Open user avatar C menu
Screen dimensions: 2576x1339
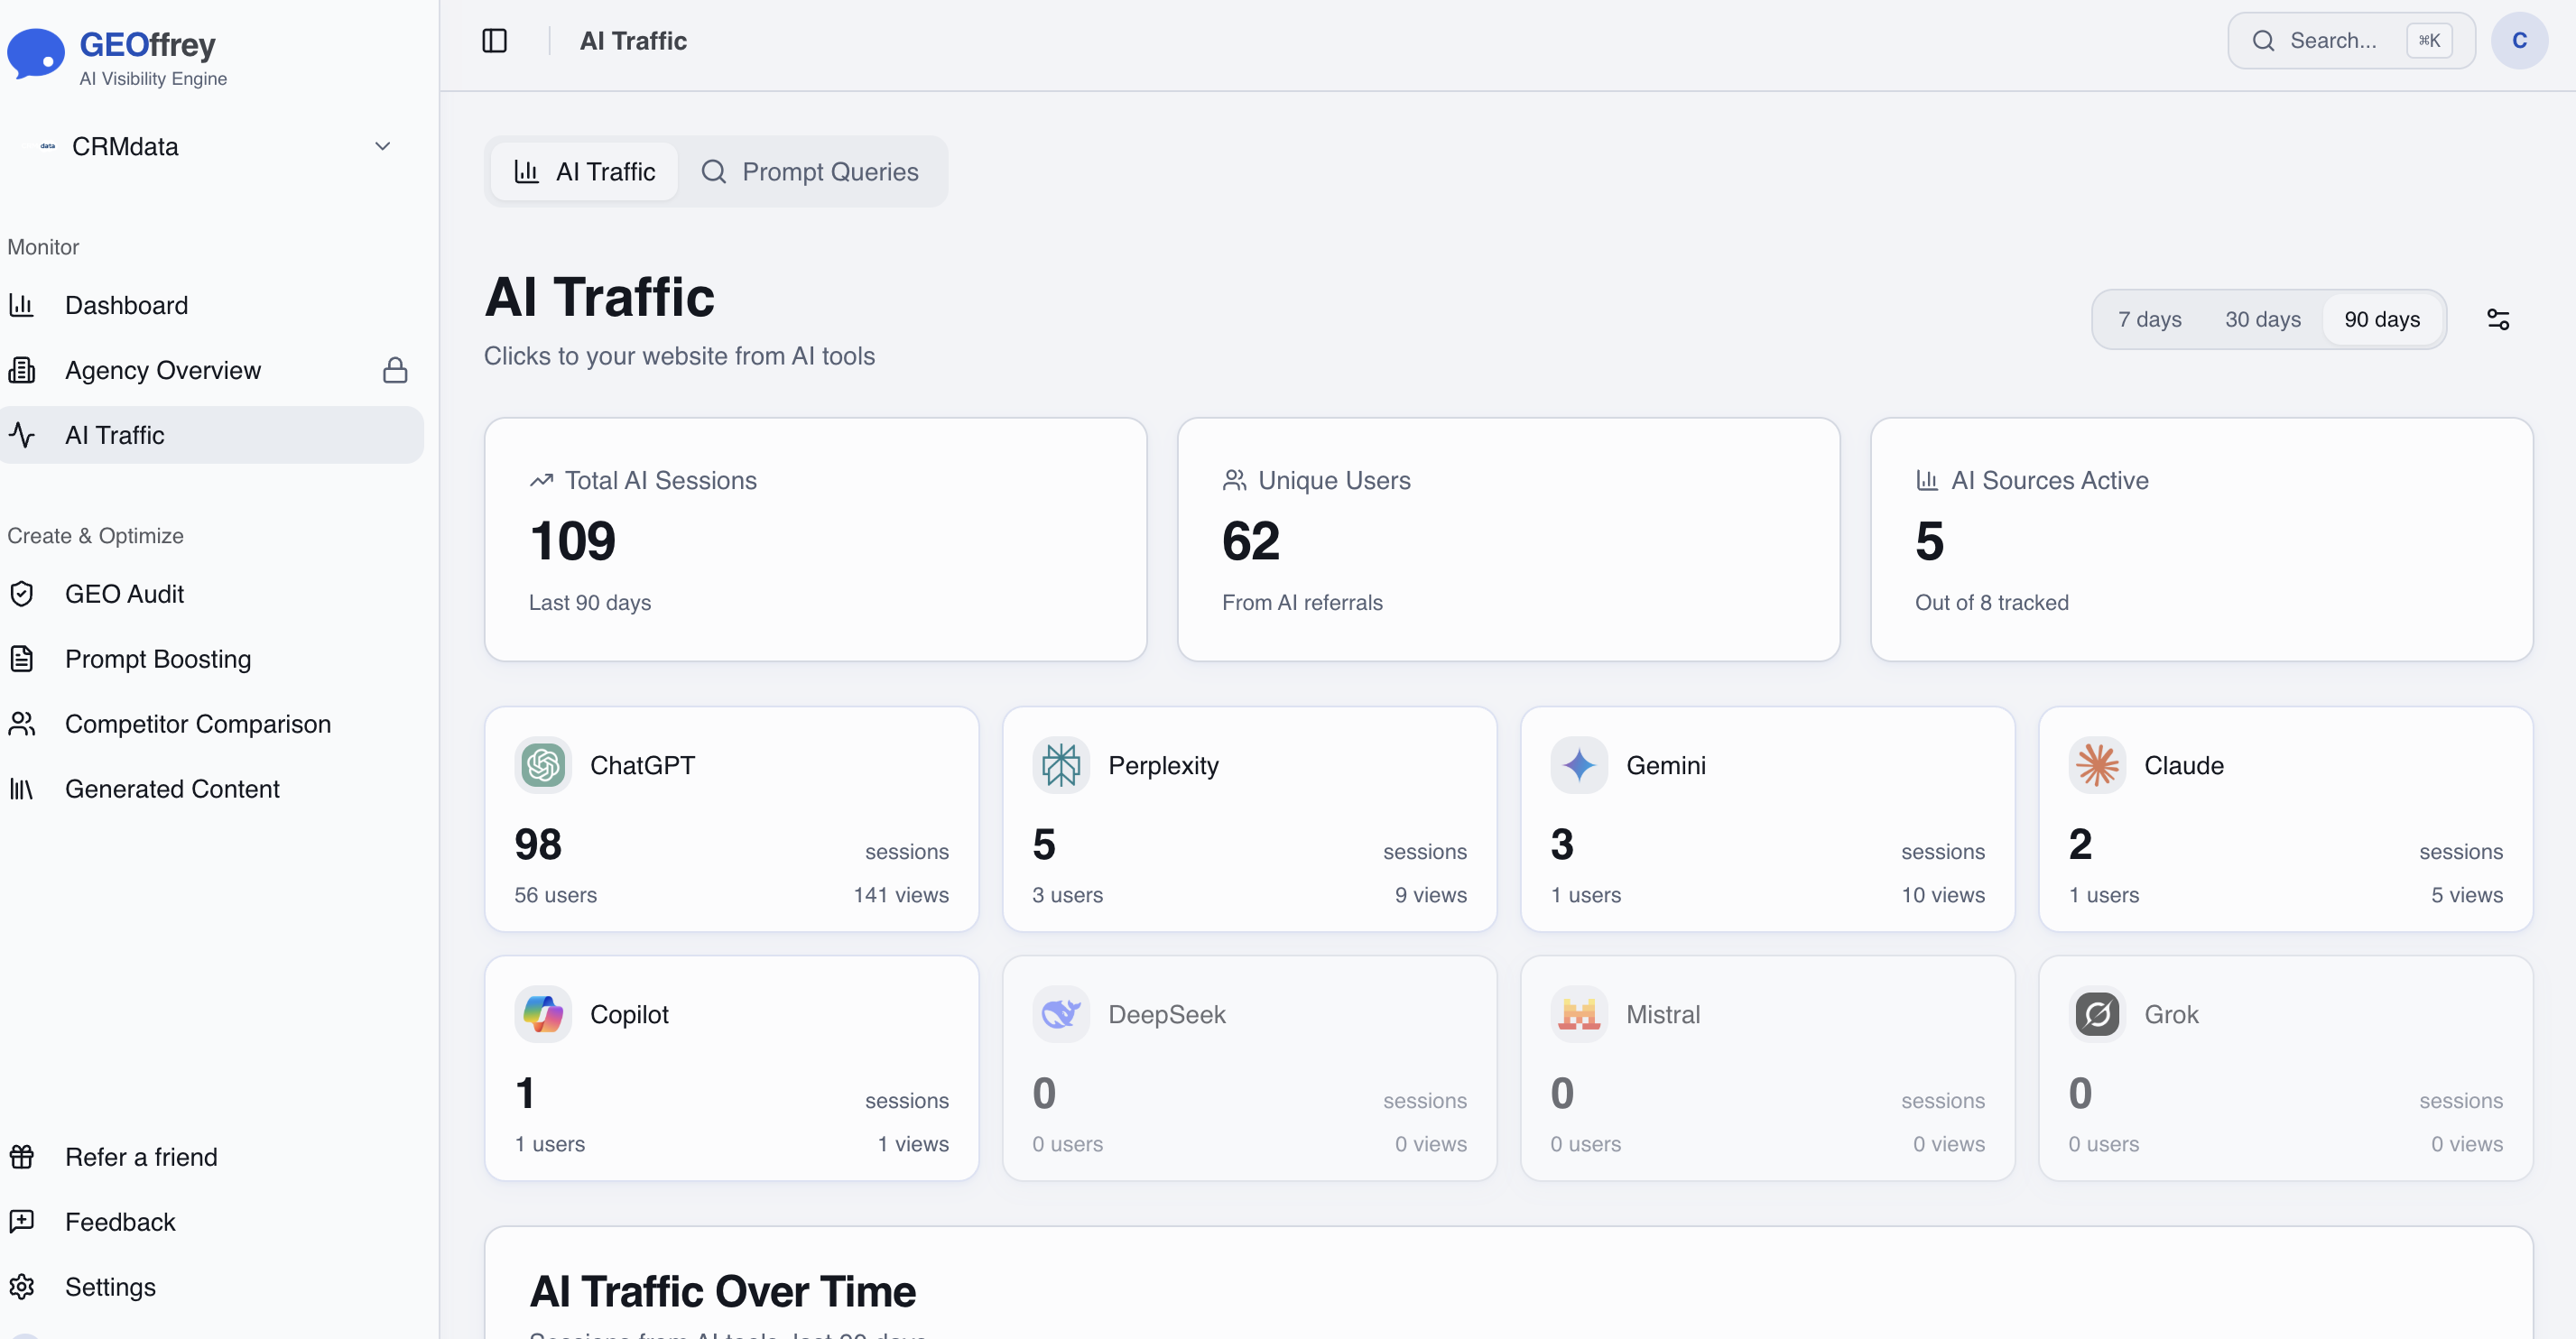coord(2518,41)
